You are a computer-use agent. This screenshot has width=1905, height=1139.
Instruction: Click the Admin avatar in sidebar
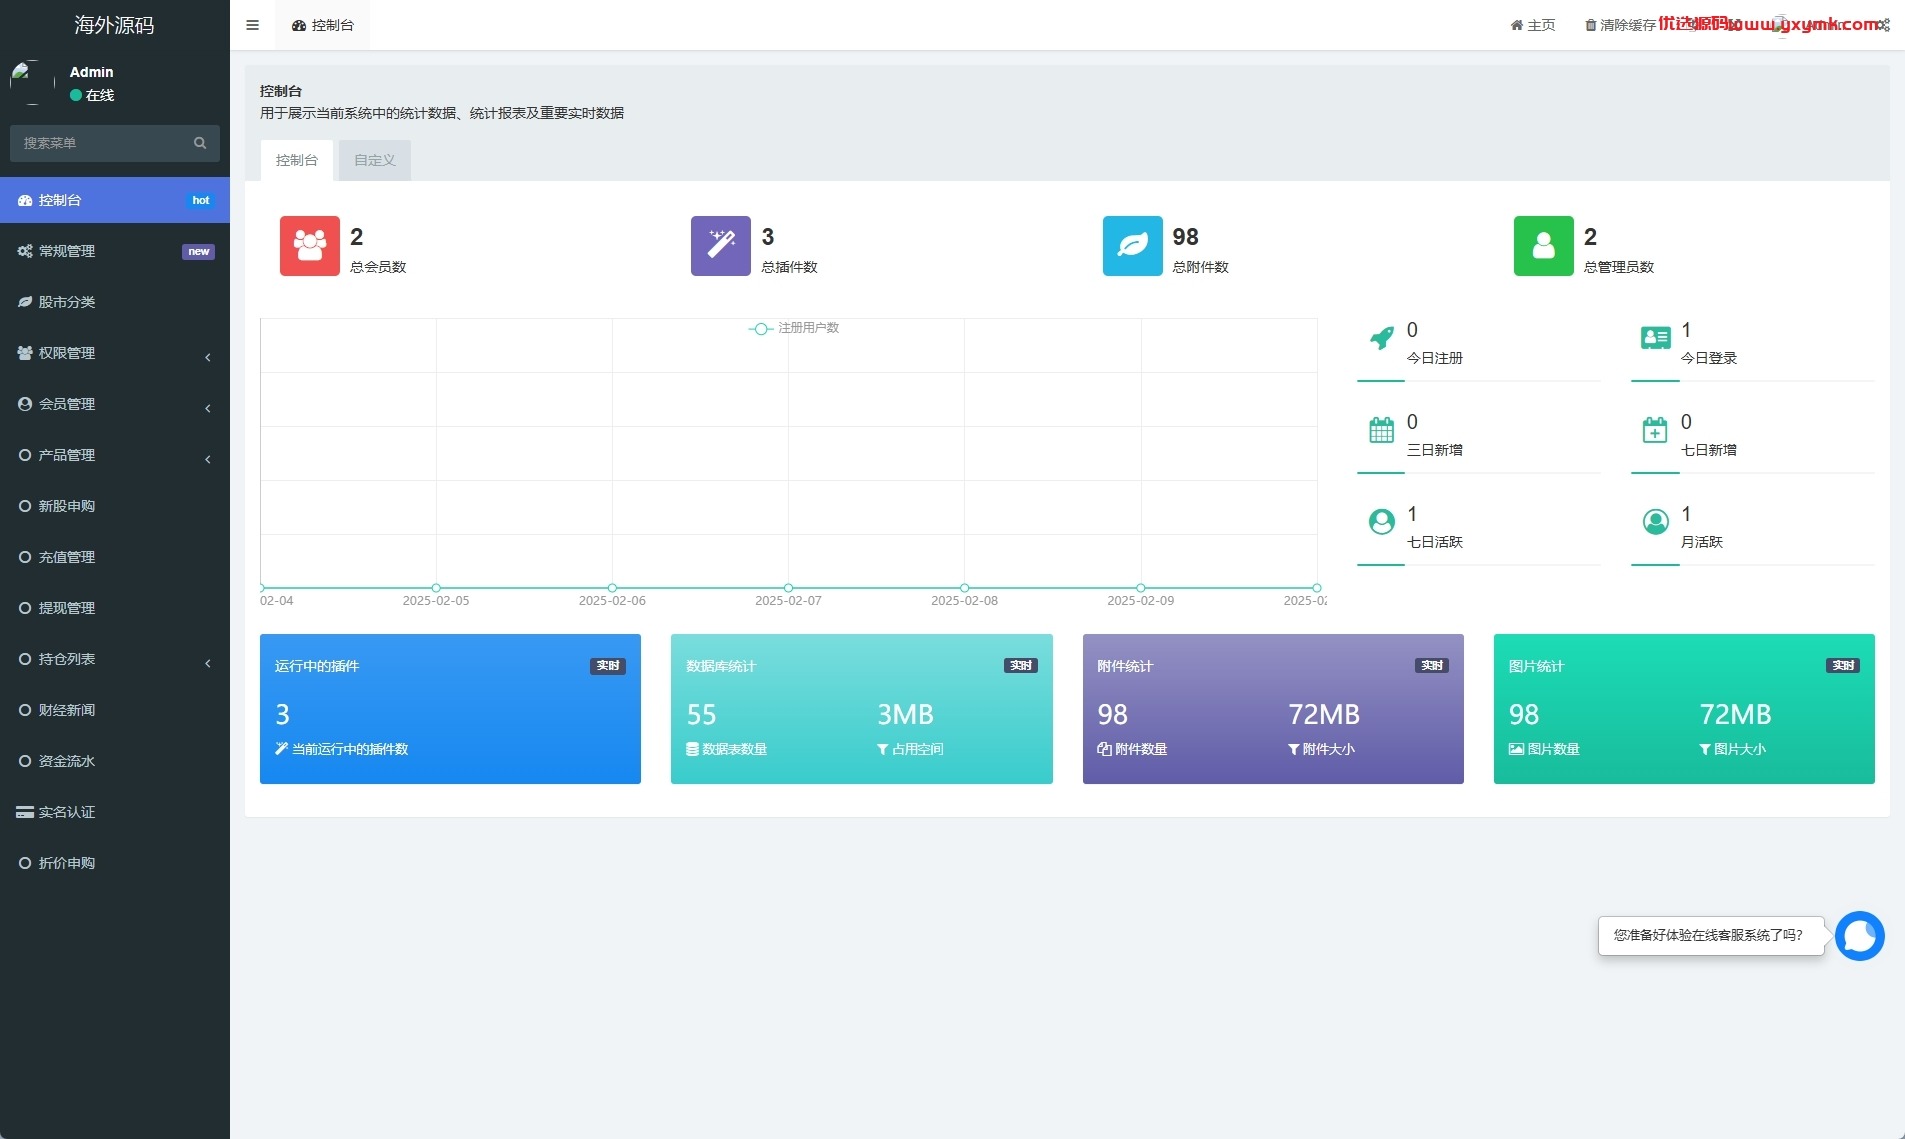point(32,83)
